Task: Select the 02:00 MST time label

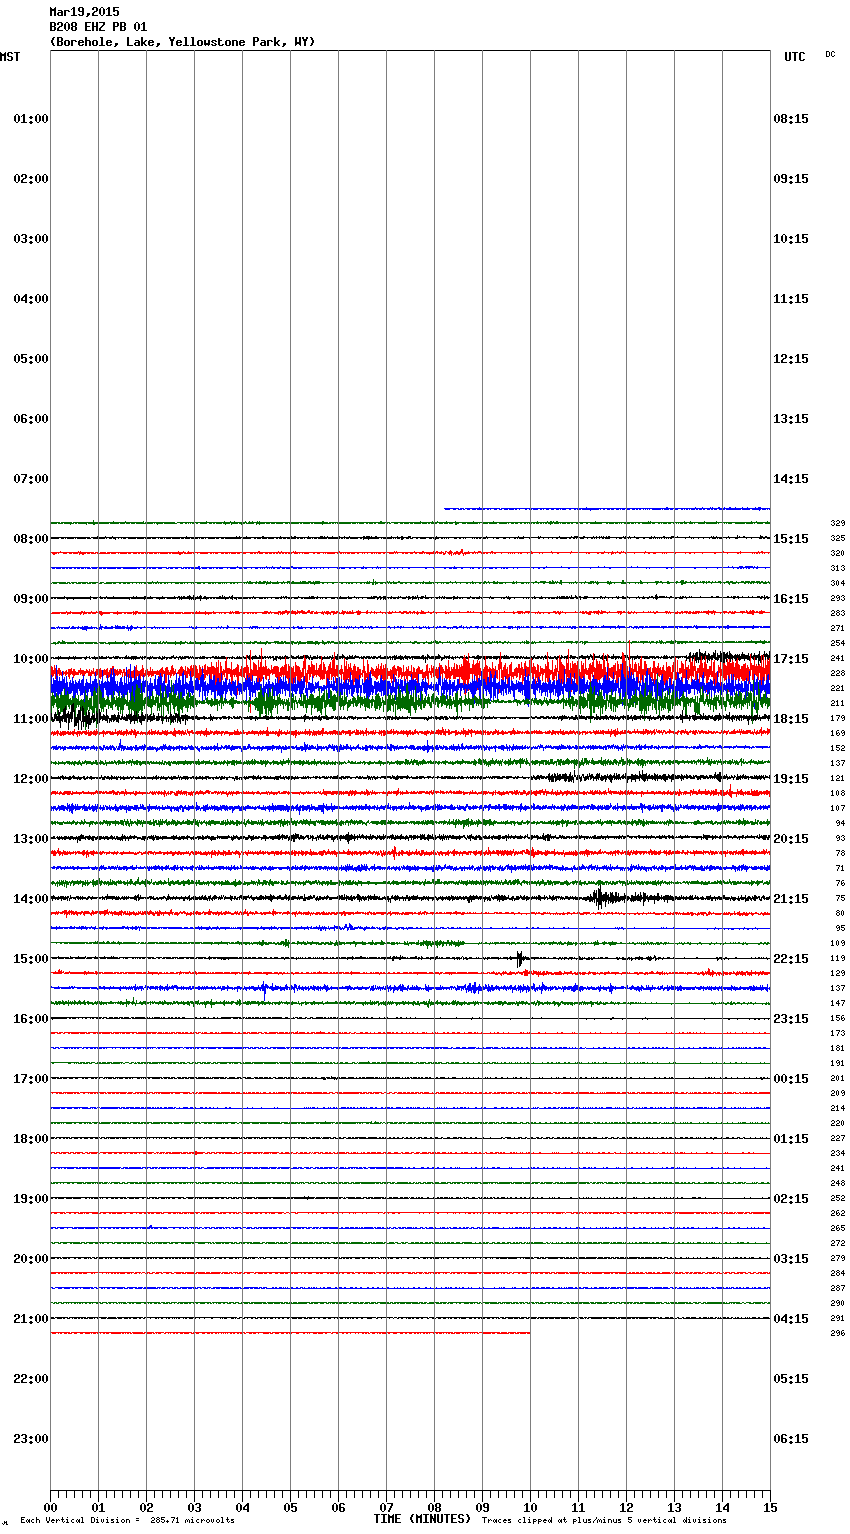Action: tap(31, 179)
